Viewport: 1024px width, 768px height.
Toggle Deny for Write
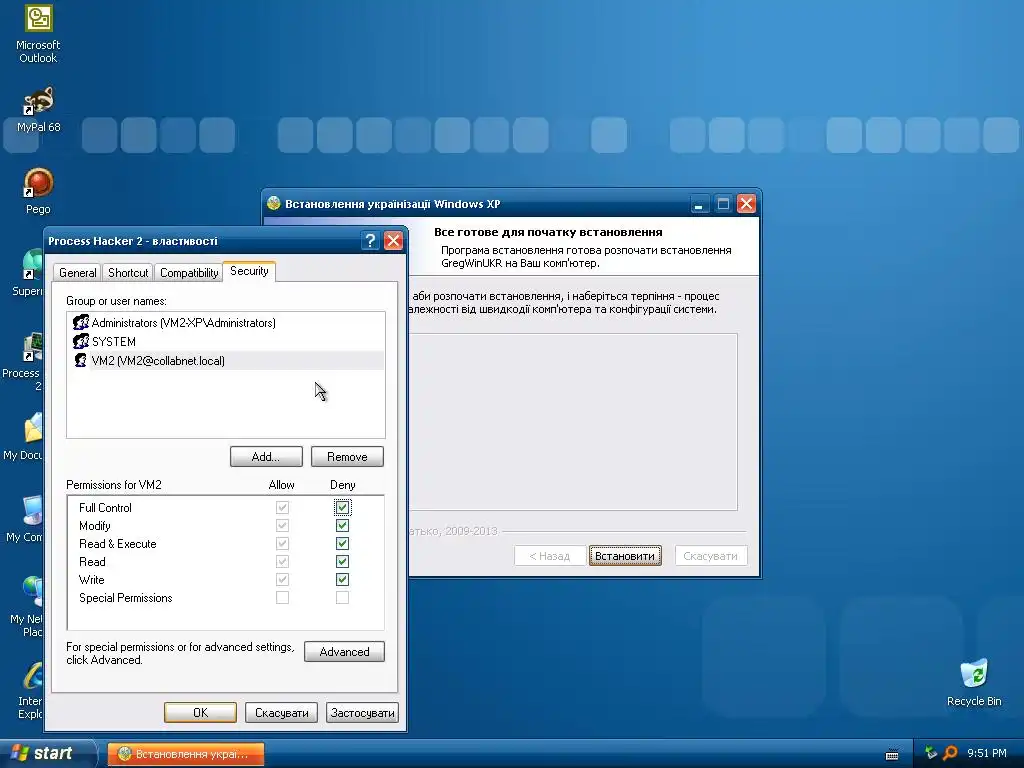click(342, 579)
